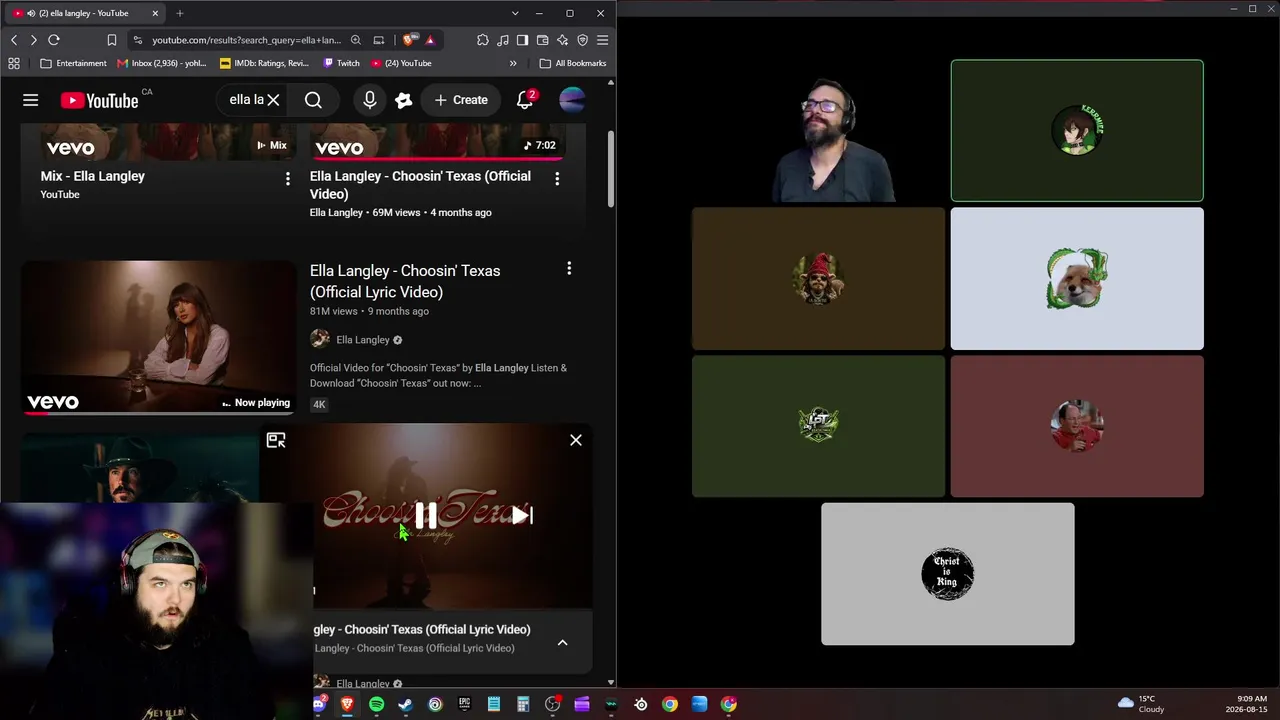The height and width of the screenshot is (720, 1280).
Task: Bookmark this page with the bookmark icon
Action: 111,40
